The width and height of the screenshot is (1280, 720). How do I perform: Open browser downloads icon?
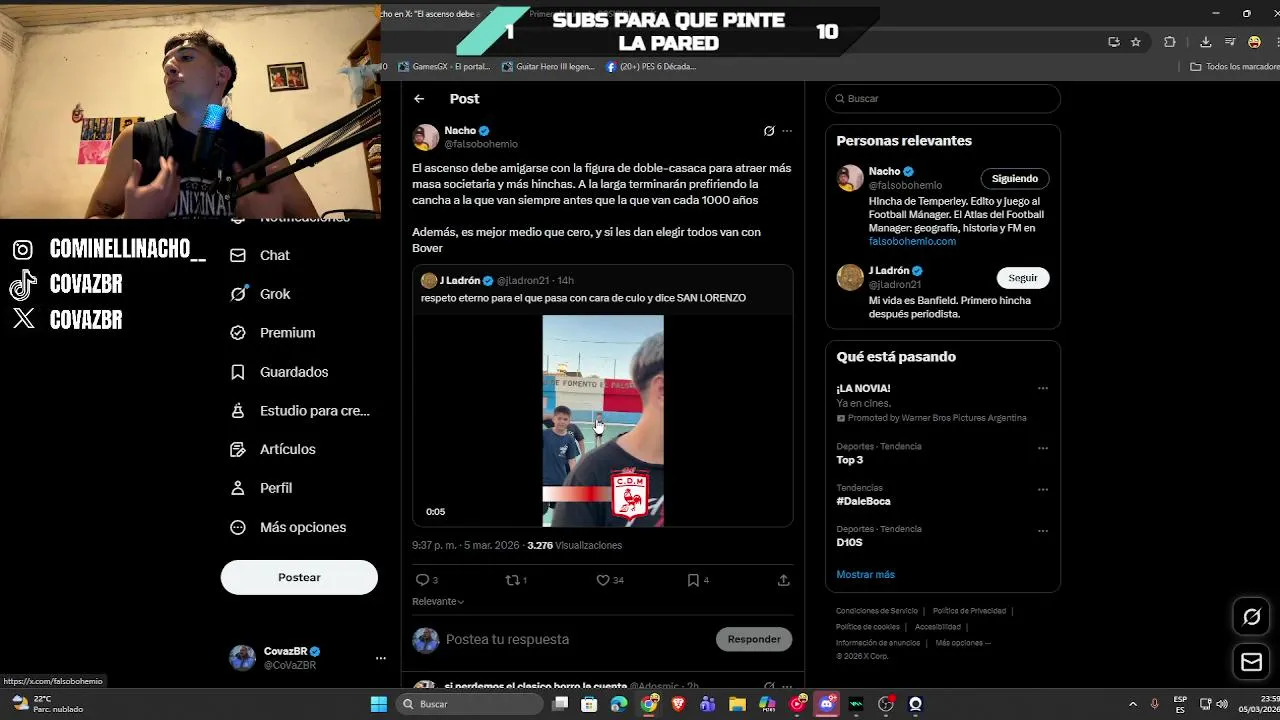click(x=1205, y=42)
